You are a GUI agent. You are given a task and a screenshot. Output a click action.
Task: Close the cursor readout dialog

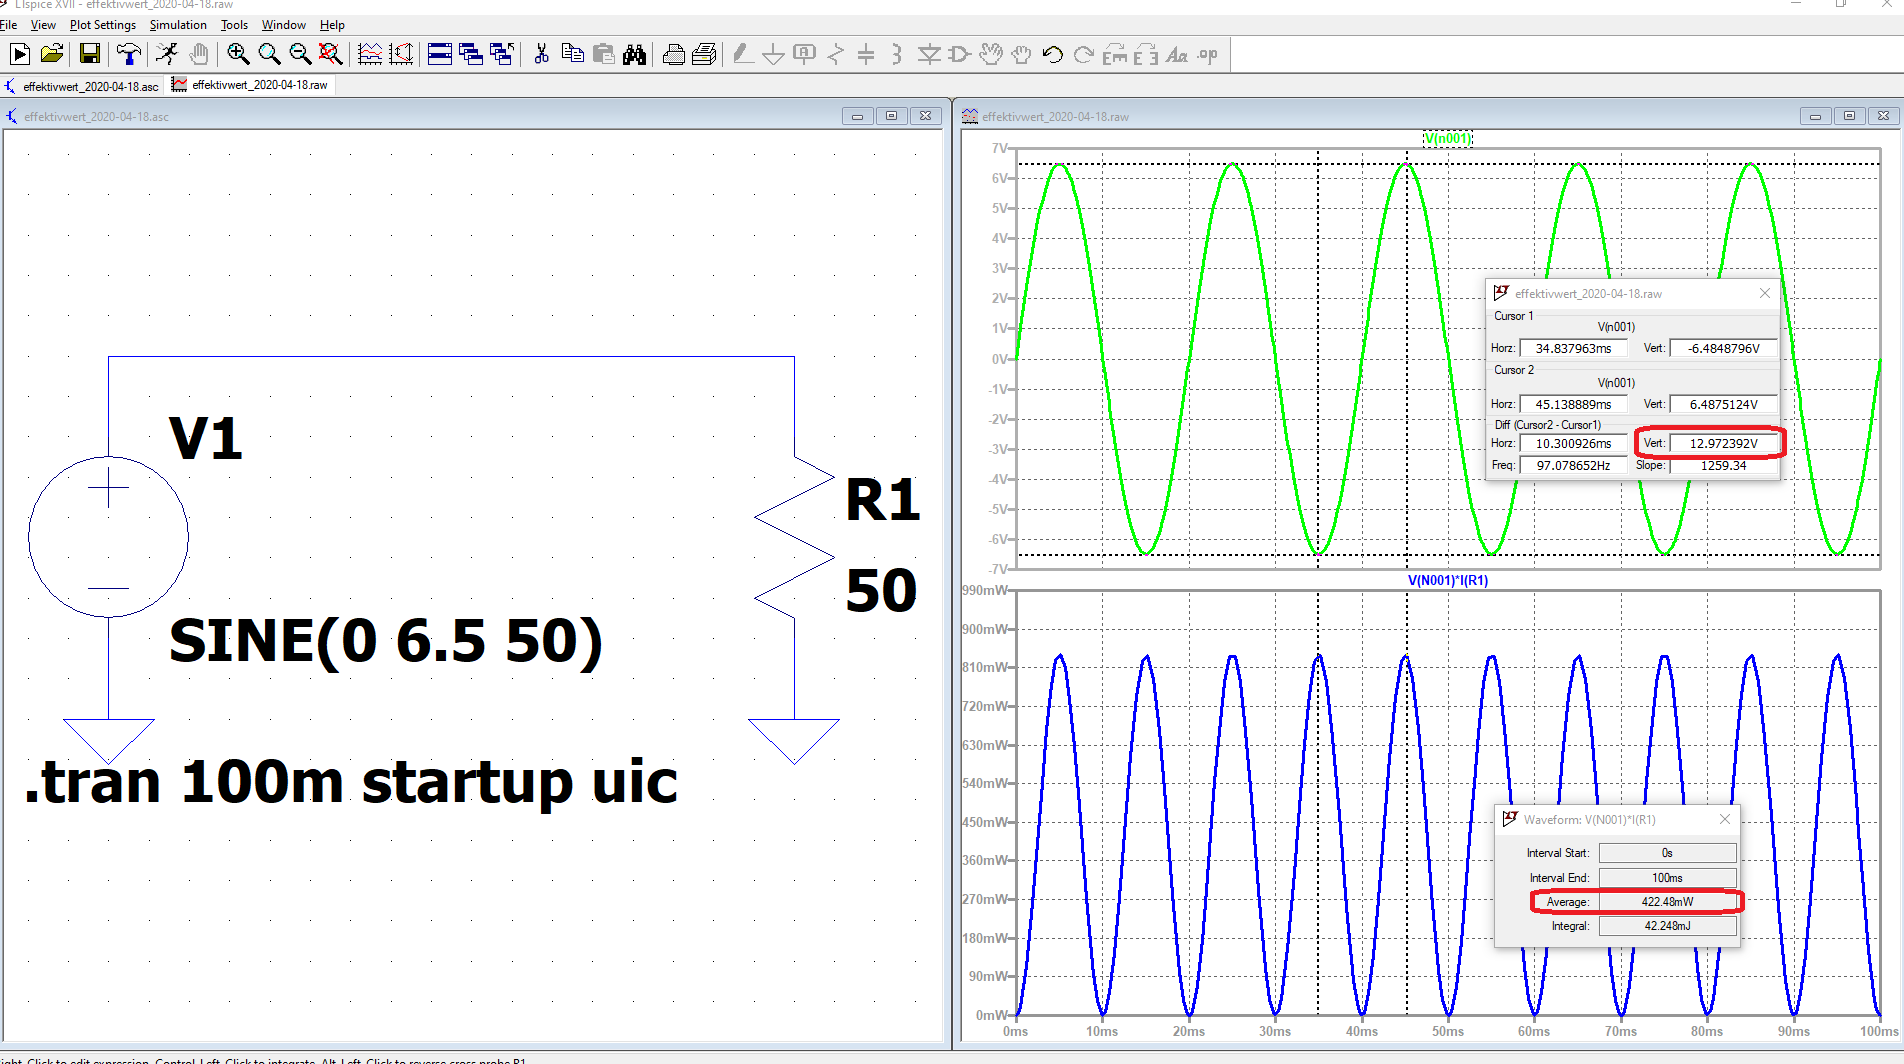pyautogui.click(x=1765, y=293)
